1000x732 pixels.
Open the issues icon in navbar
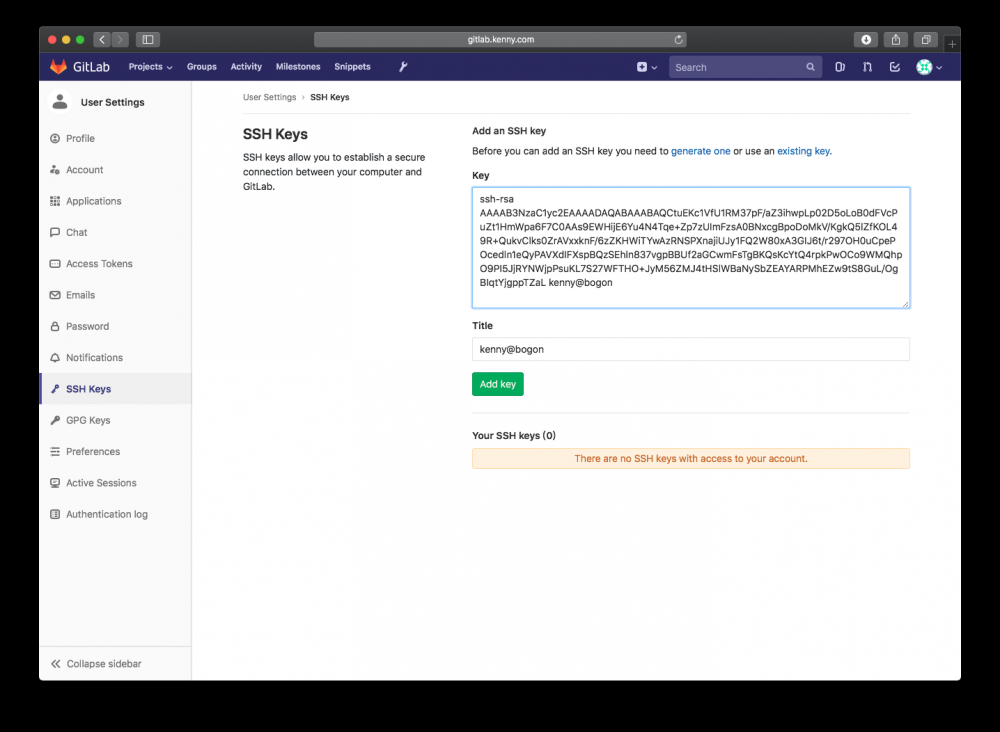coord(840,67)
